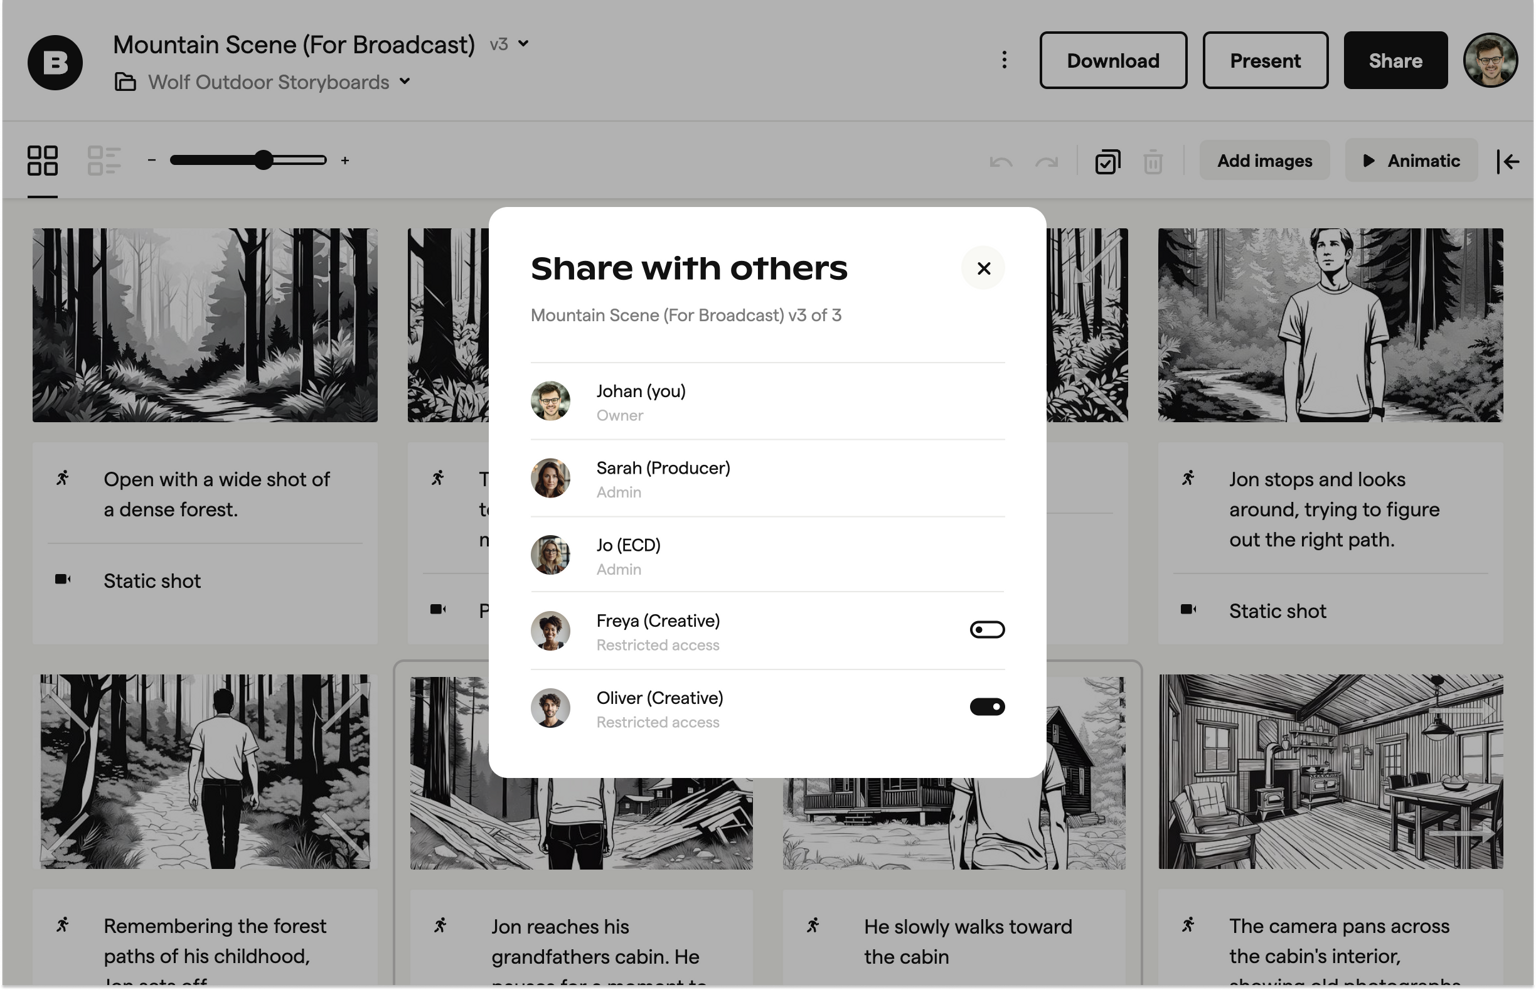The width and height of the screenshot is (1536, 990).
Task: Expand the Wolf Outdoor Storyboards folder dropdown
Action: pos(405,82)
